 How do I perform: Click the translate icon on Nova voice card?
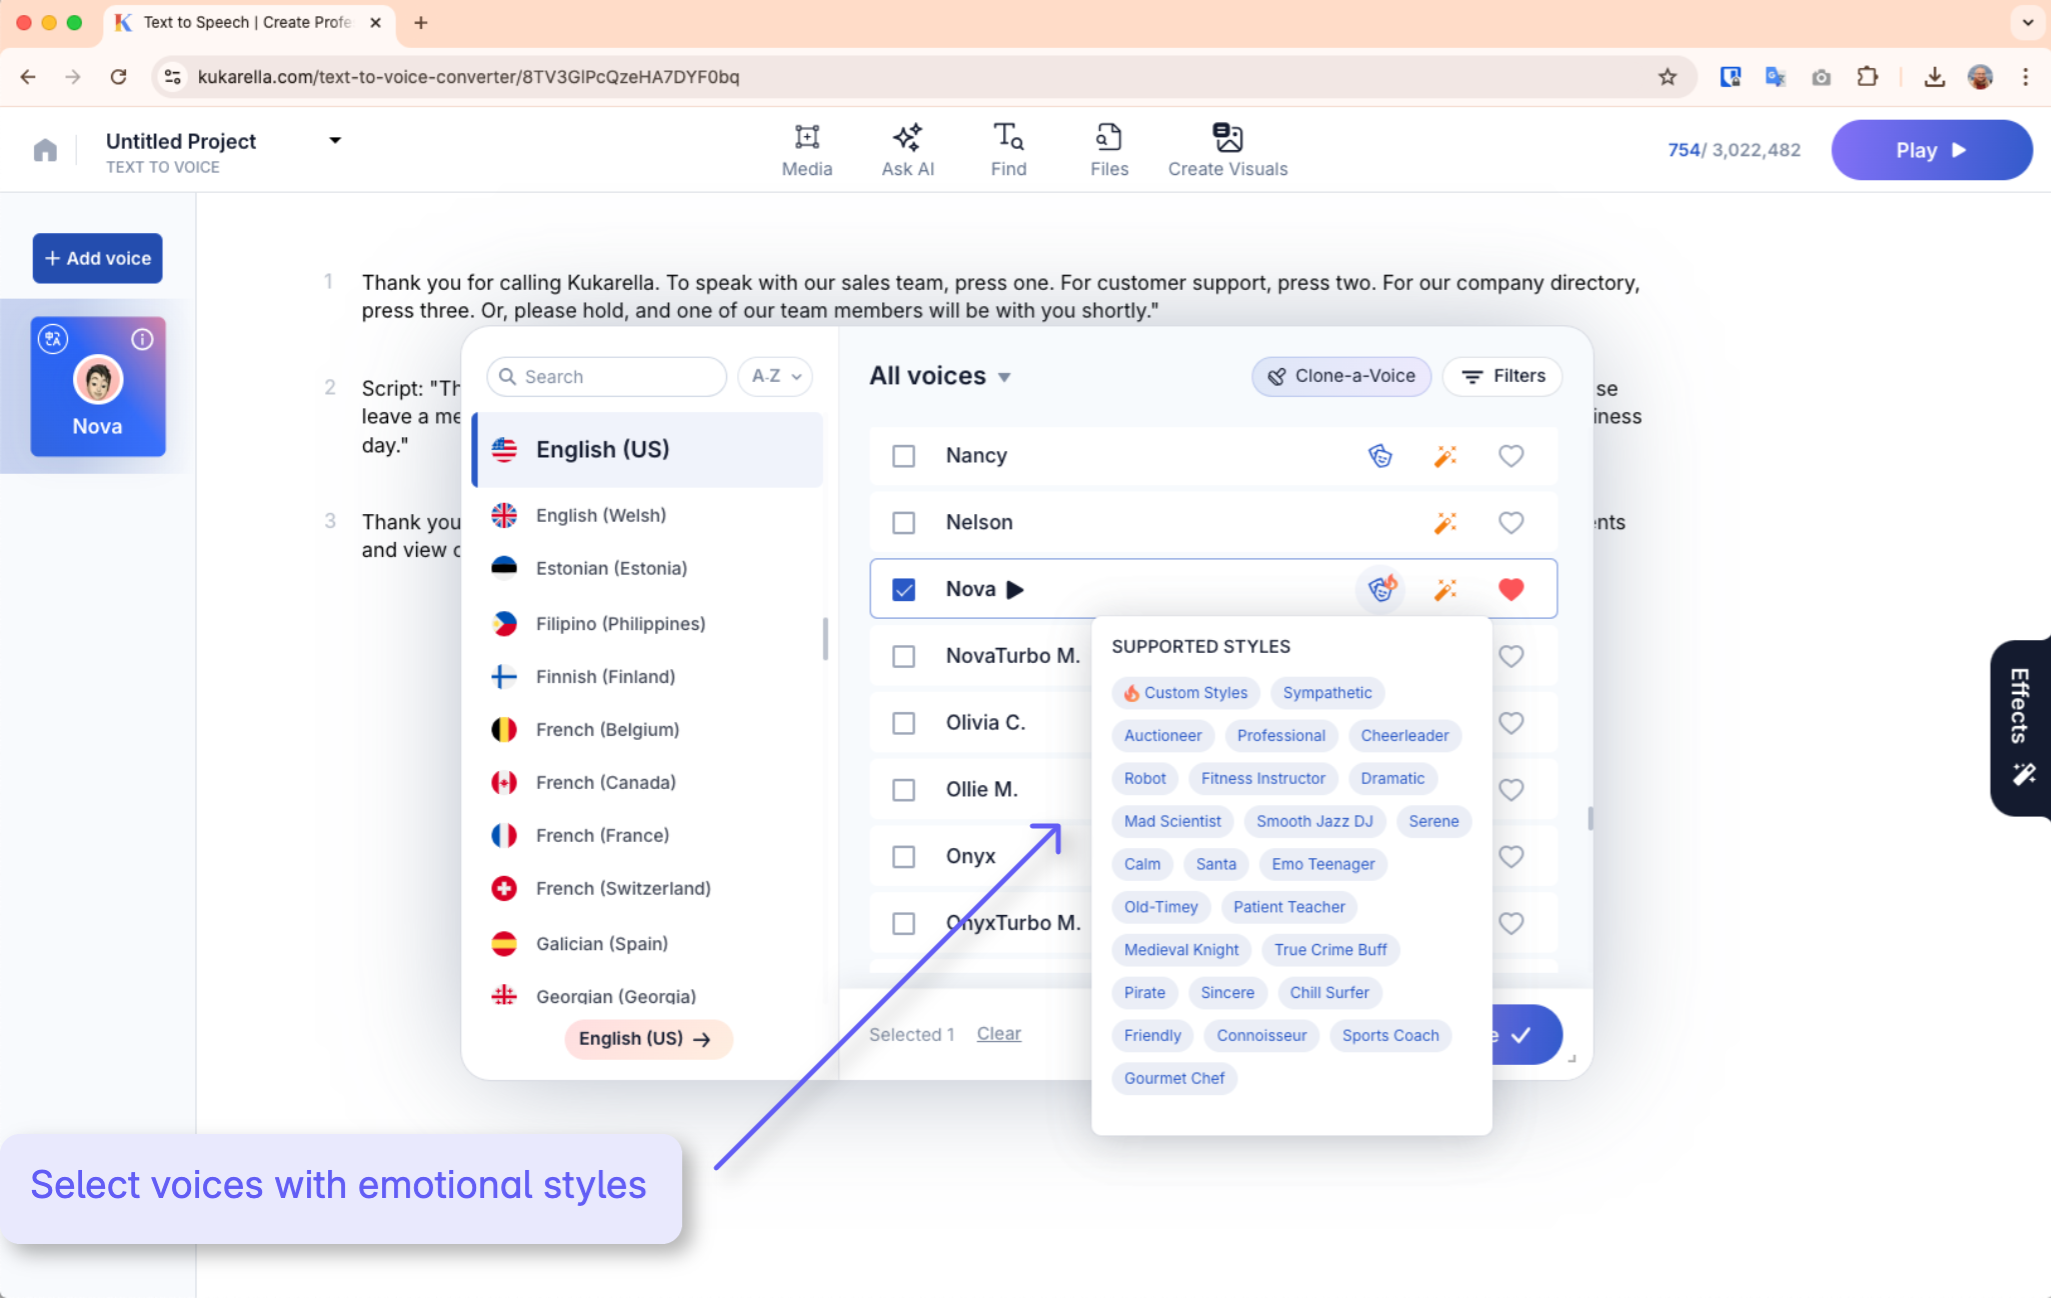pos(53,339)
